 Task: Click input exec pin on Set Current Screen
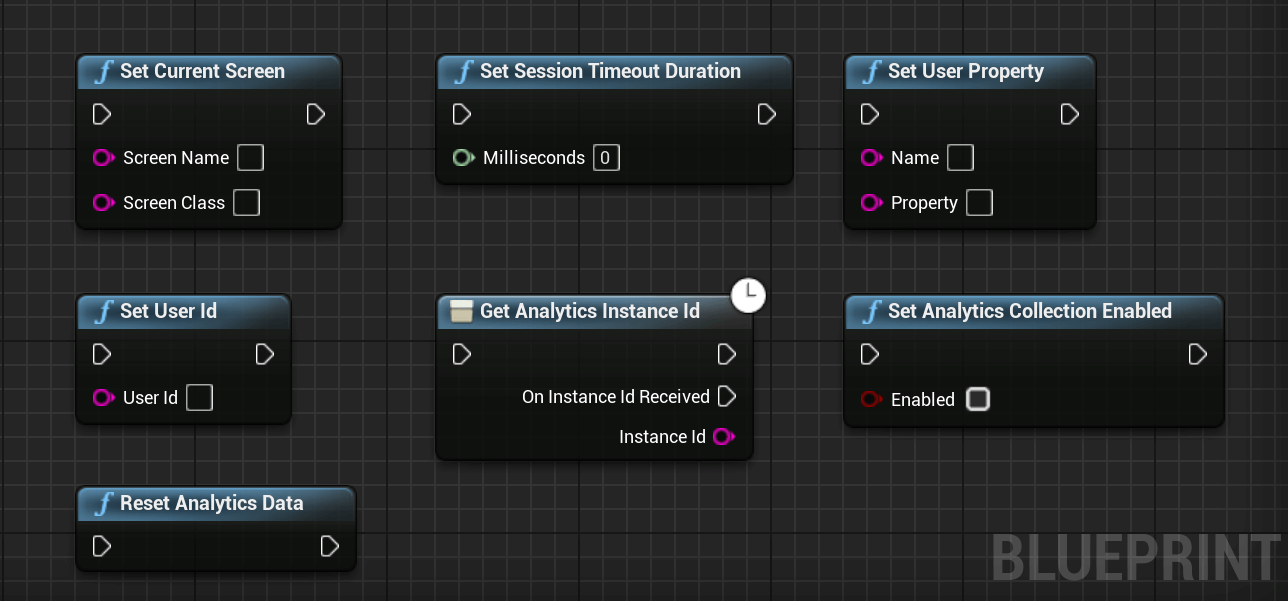coord(101,114)
